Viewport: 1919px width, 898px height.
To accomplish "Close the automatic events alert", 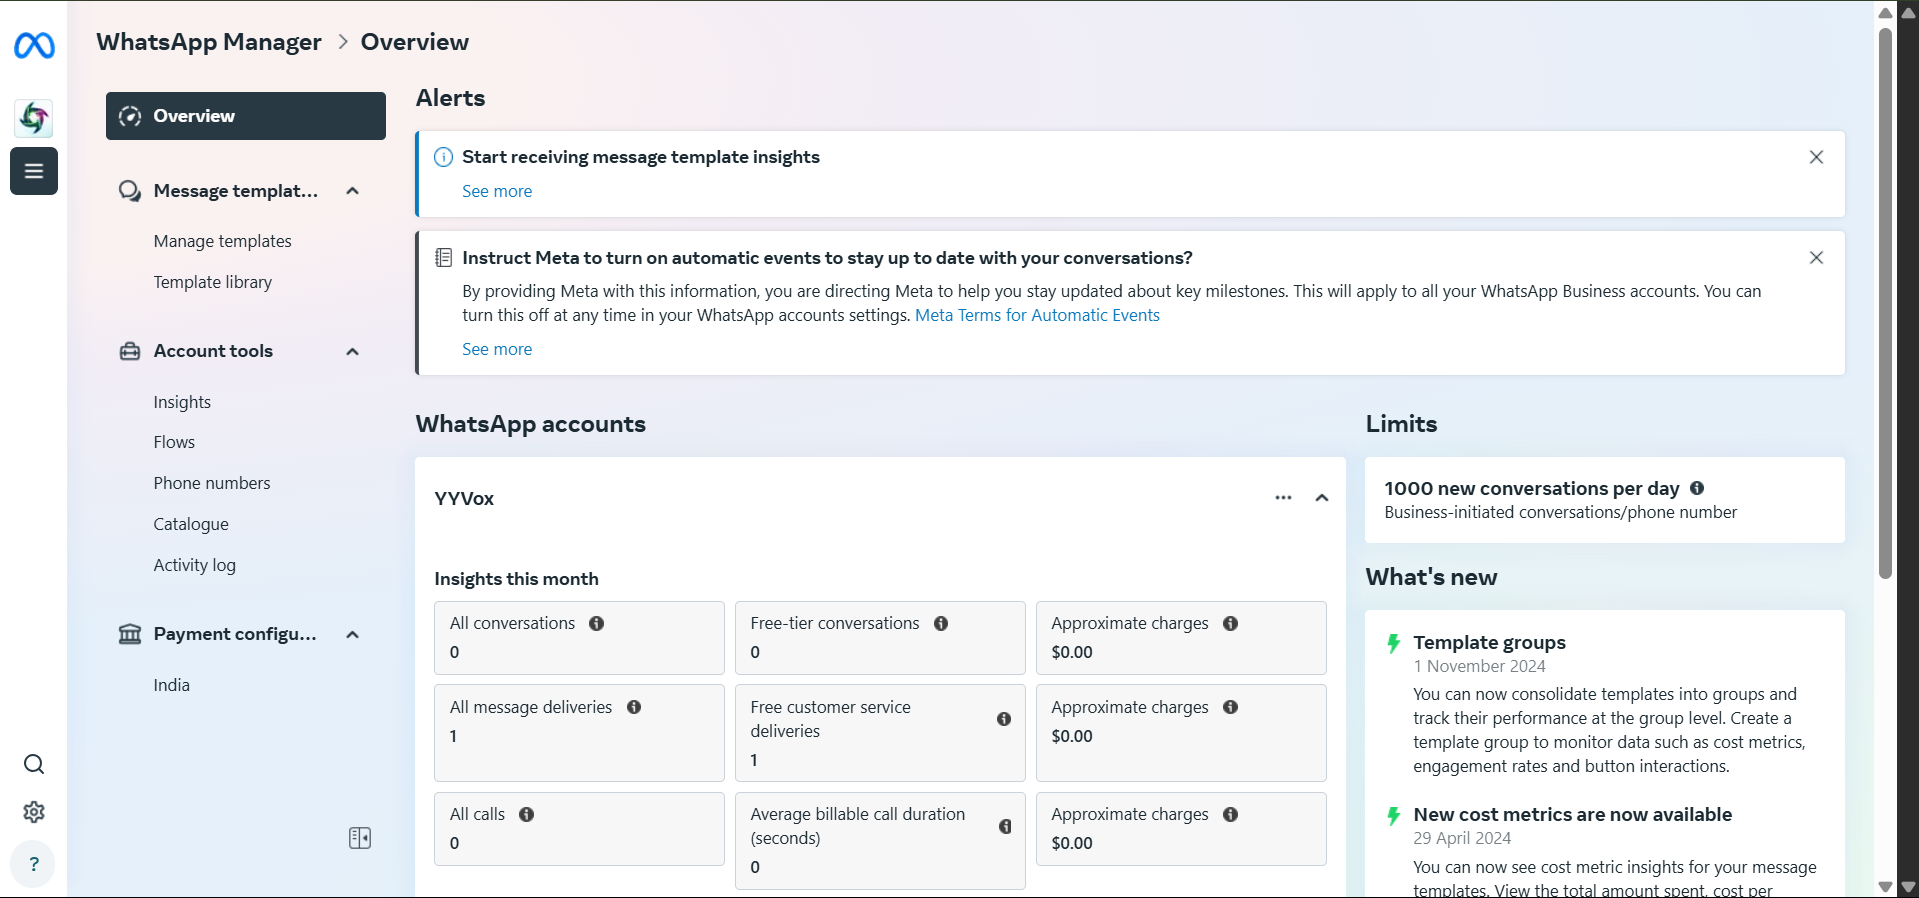I will (x=1816, y=258).
